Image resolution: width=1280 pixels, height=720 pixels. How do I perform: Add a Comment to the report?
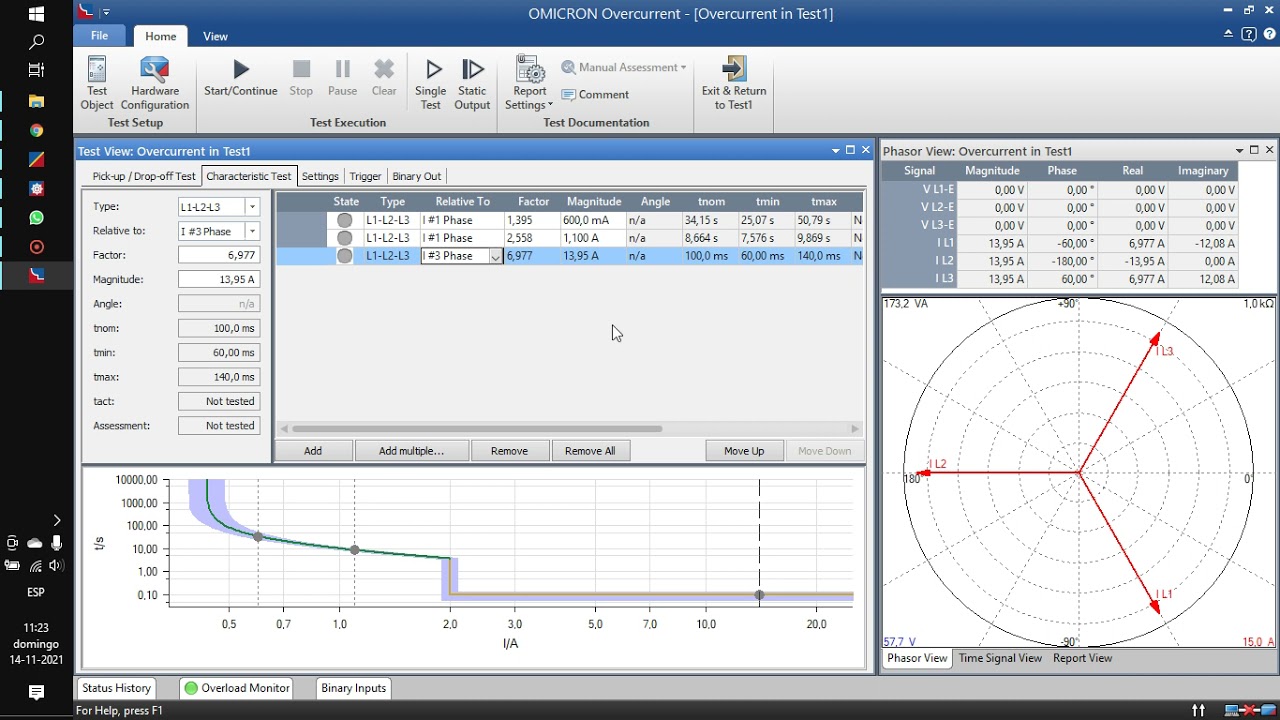coord(595,94)
